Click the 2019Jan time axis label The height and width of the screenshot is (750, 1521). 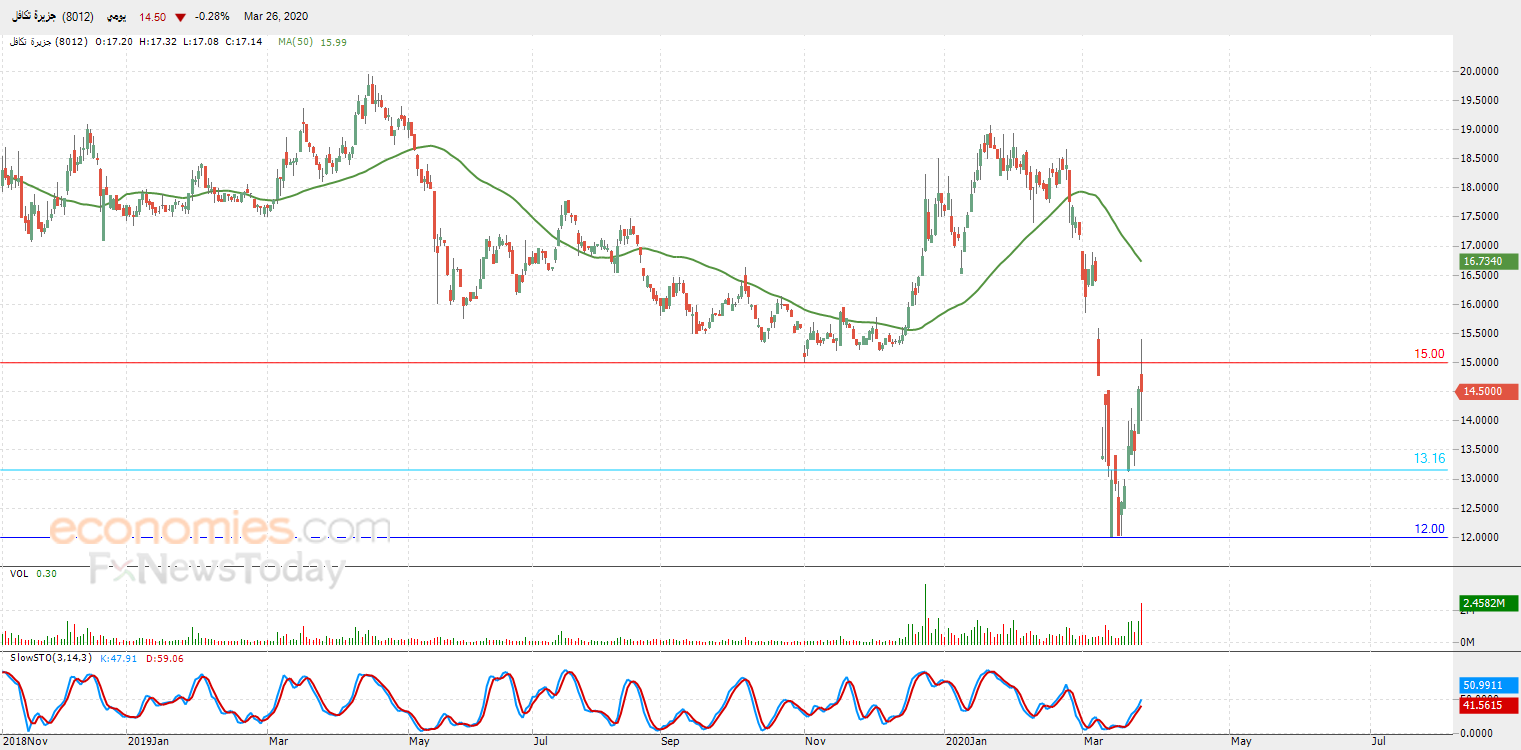[148, 742]
